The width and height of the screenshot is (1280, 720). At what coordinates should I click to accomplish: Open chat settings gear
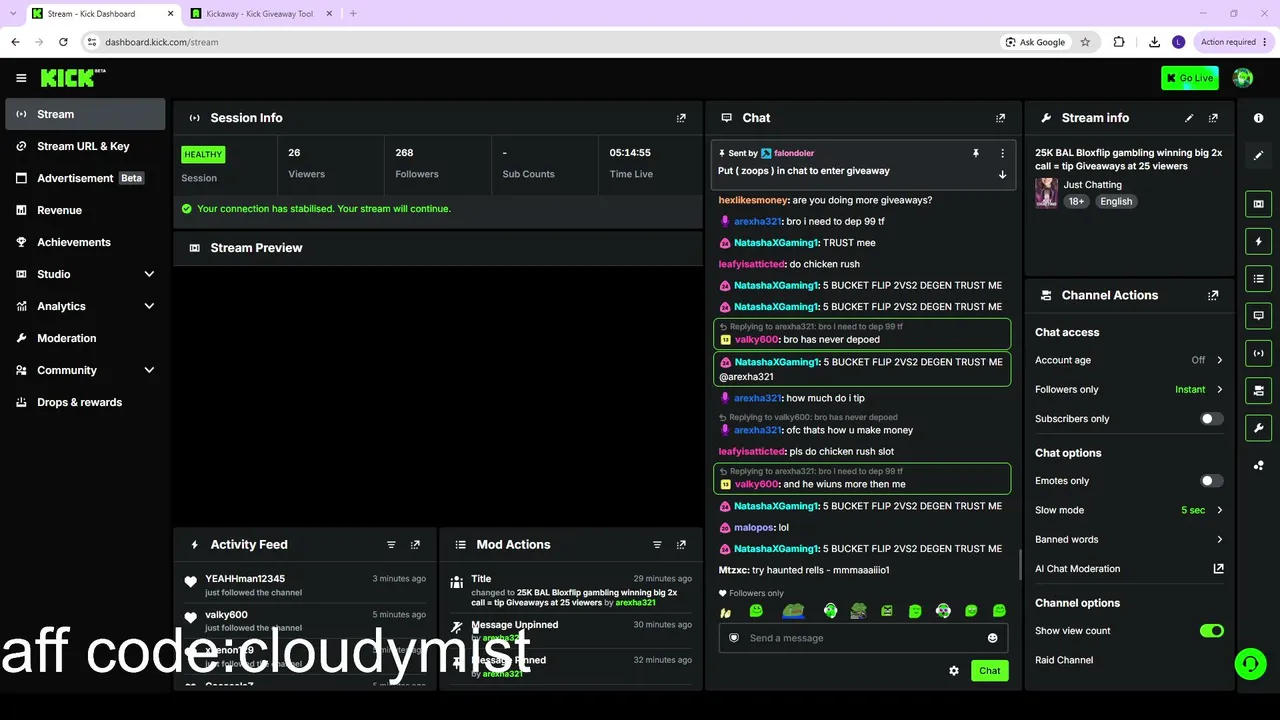click(x=954, y=671)
